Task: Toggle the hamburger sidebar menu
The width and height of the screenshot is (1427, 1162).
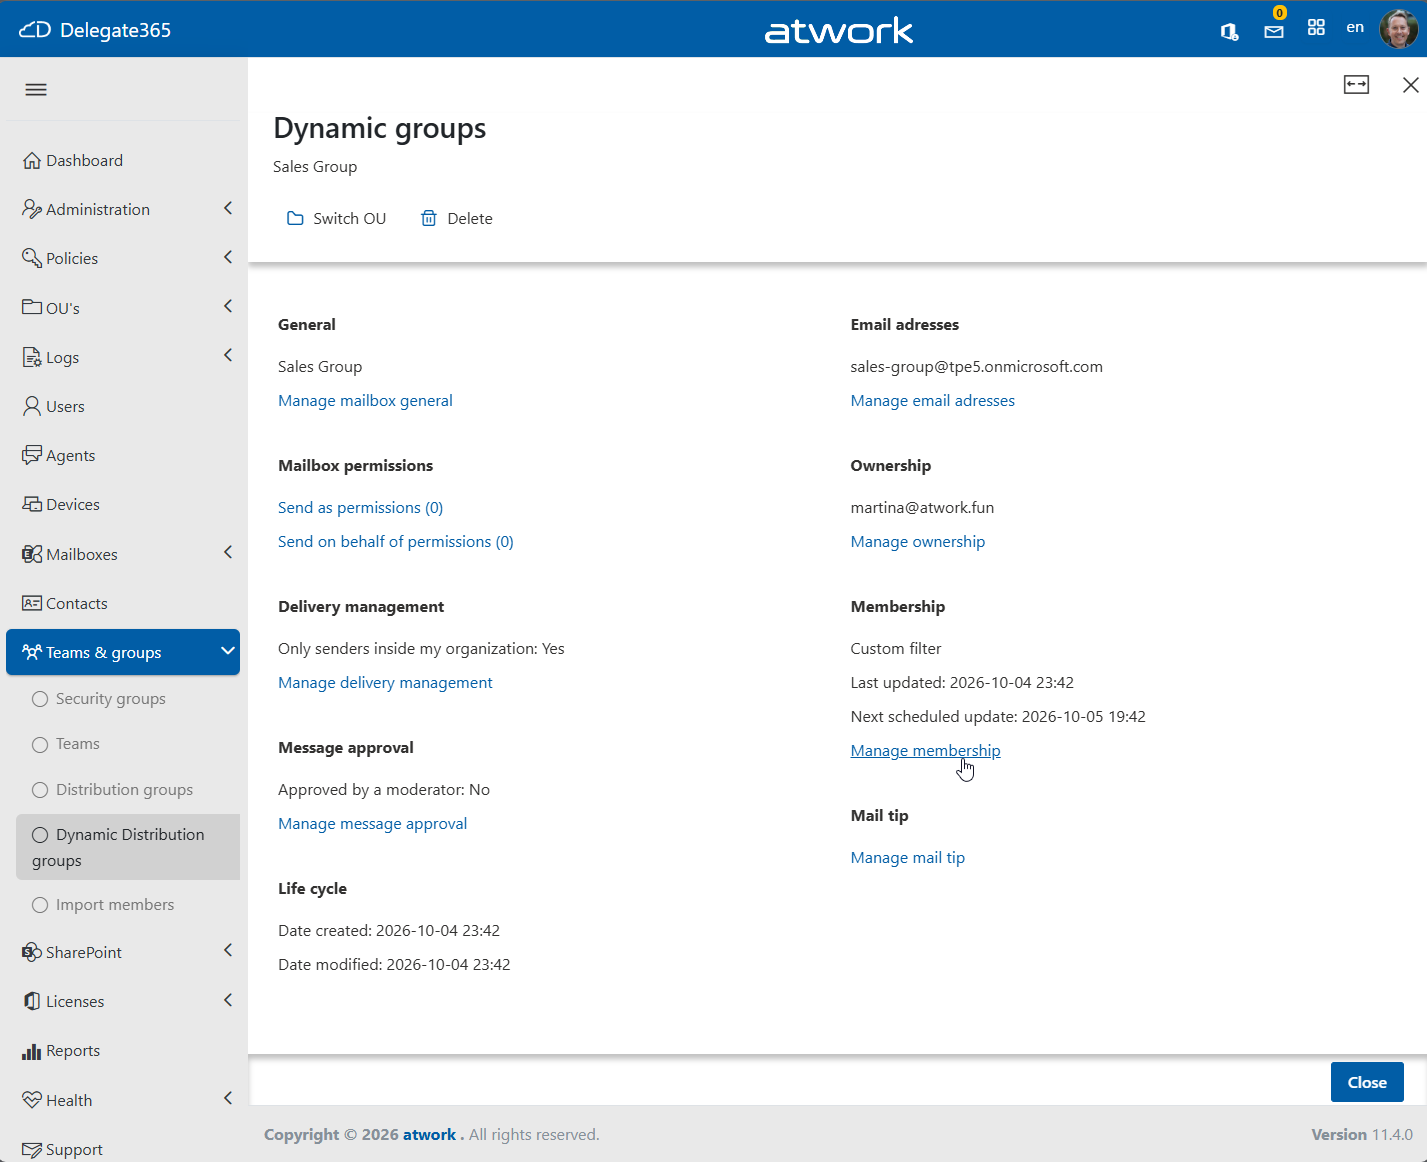Action: click(36, 90)
